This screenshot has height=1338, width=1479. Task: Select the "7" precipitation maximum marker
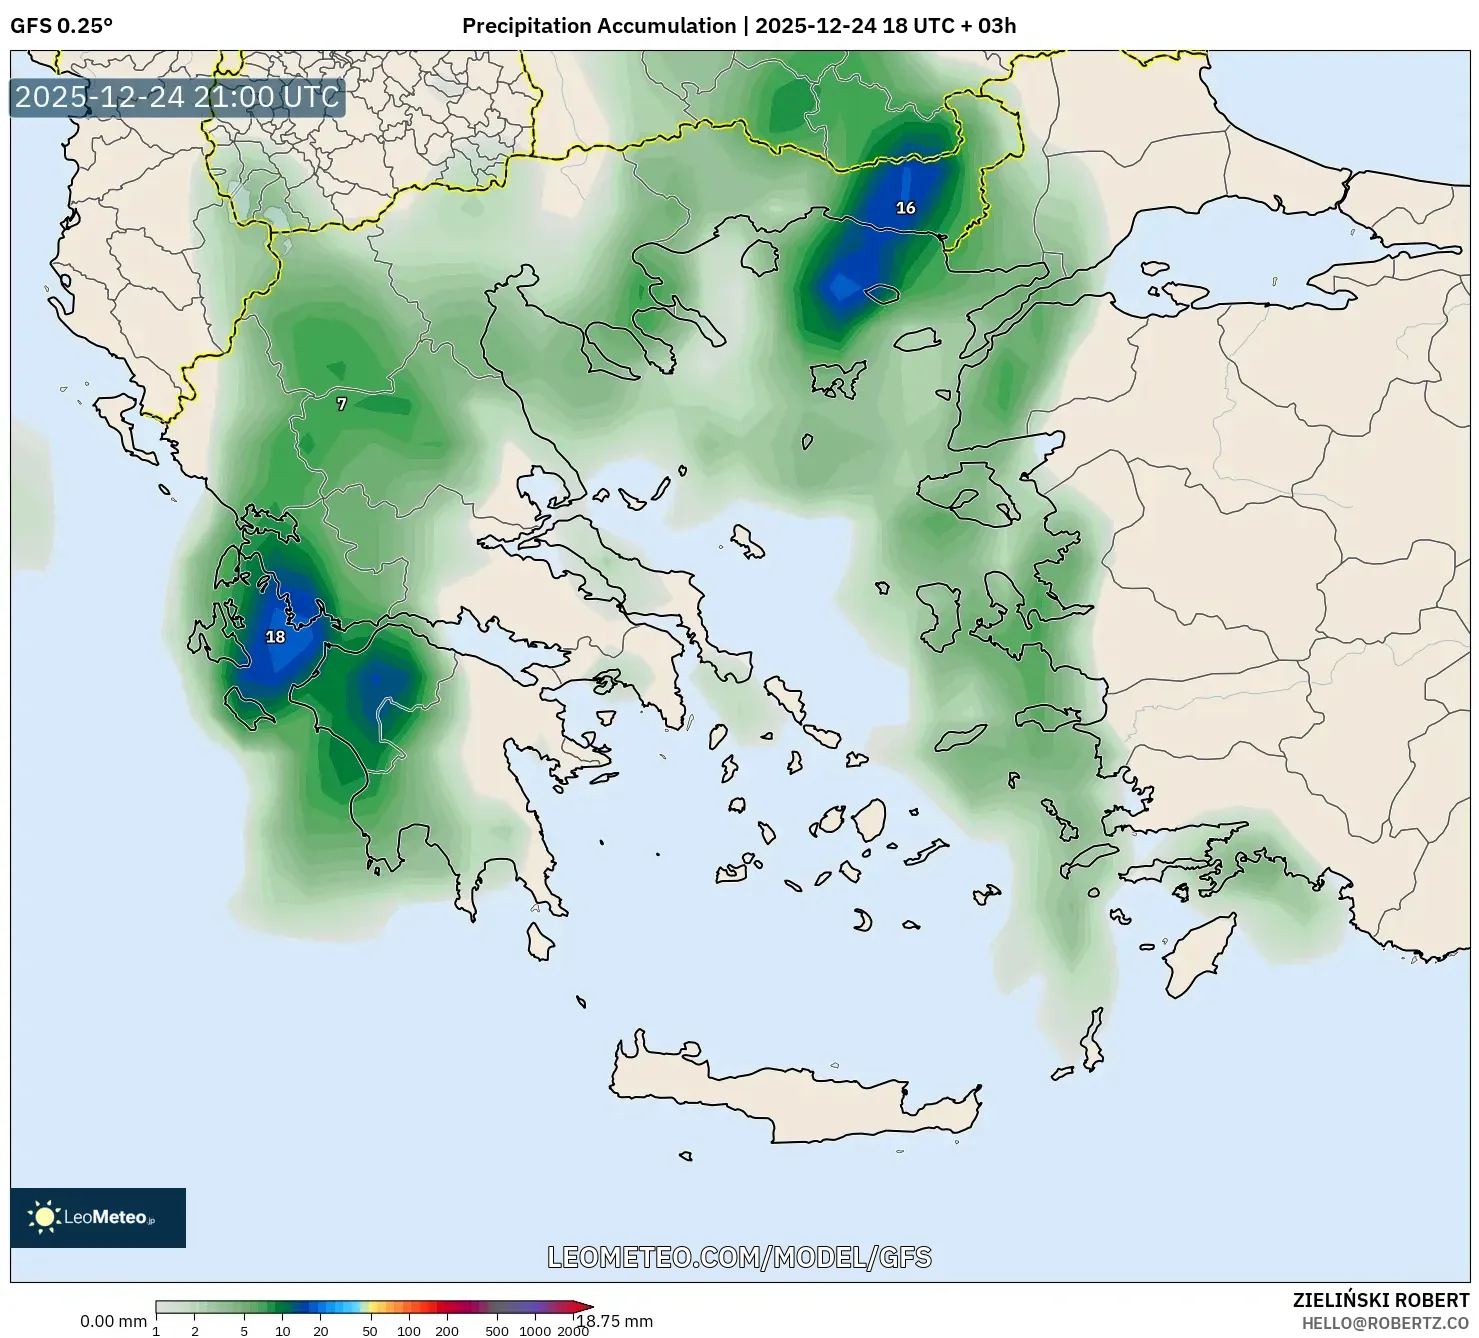tap(343, 403)
